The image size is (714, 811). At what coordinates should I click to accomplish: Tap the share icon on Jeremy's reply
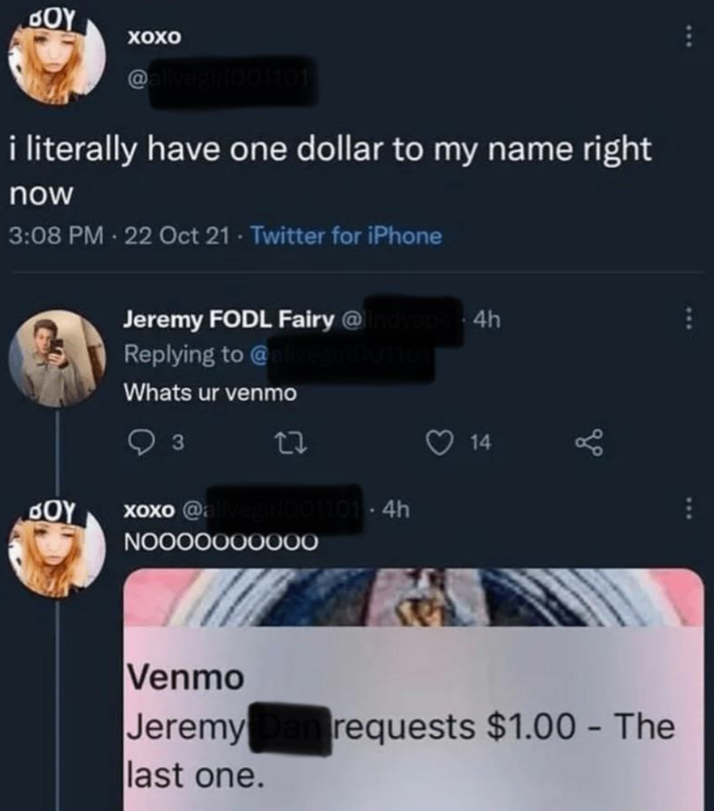coord(589,443)
